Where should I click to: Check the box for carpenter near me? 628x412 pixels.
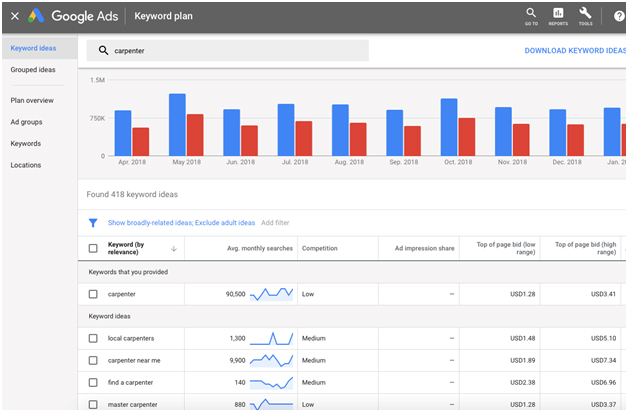tap(93, 360)
